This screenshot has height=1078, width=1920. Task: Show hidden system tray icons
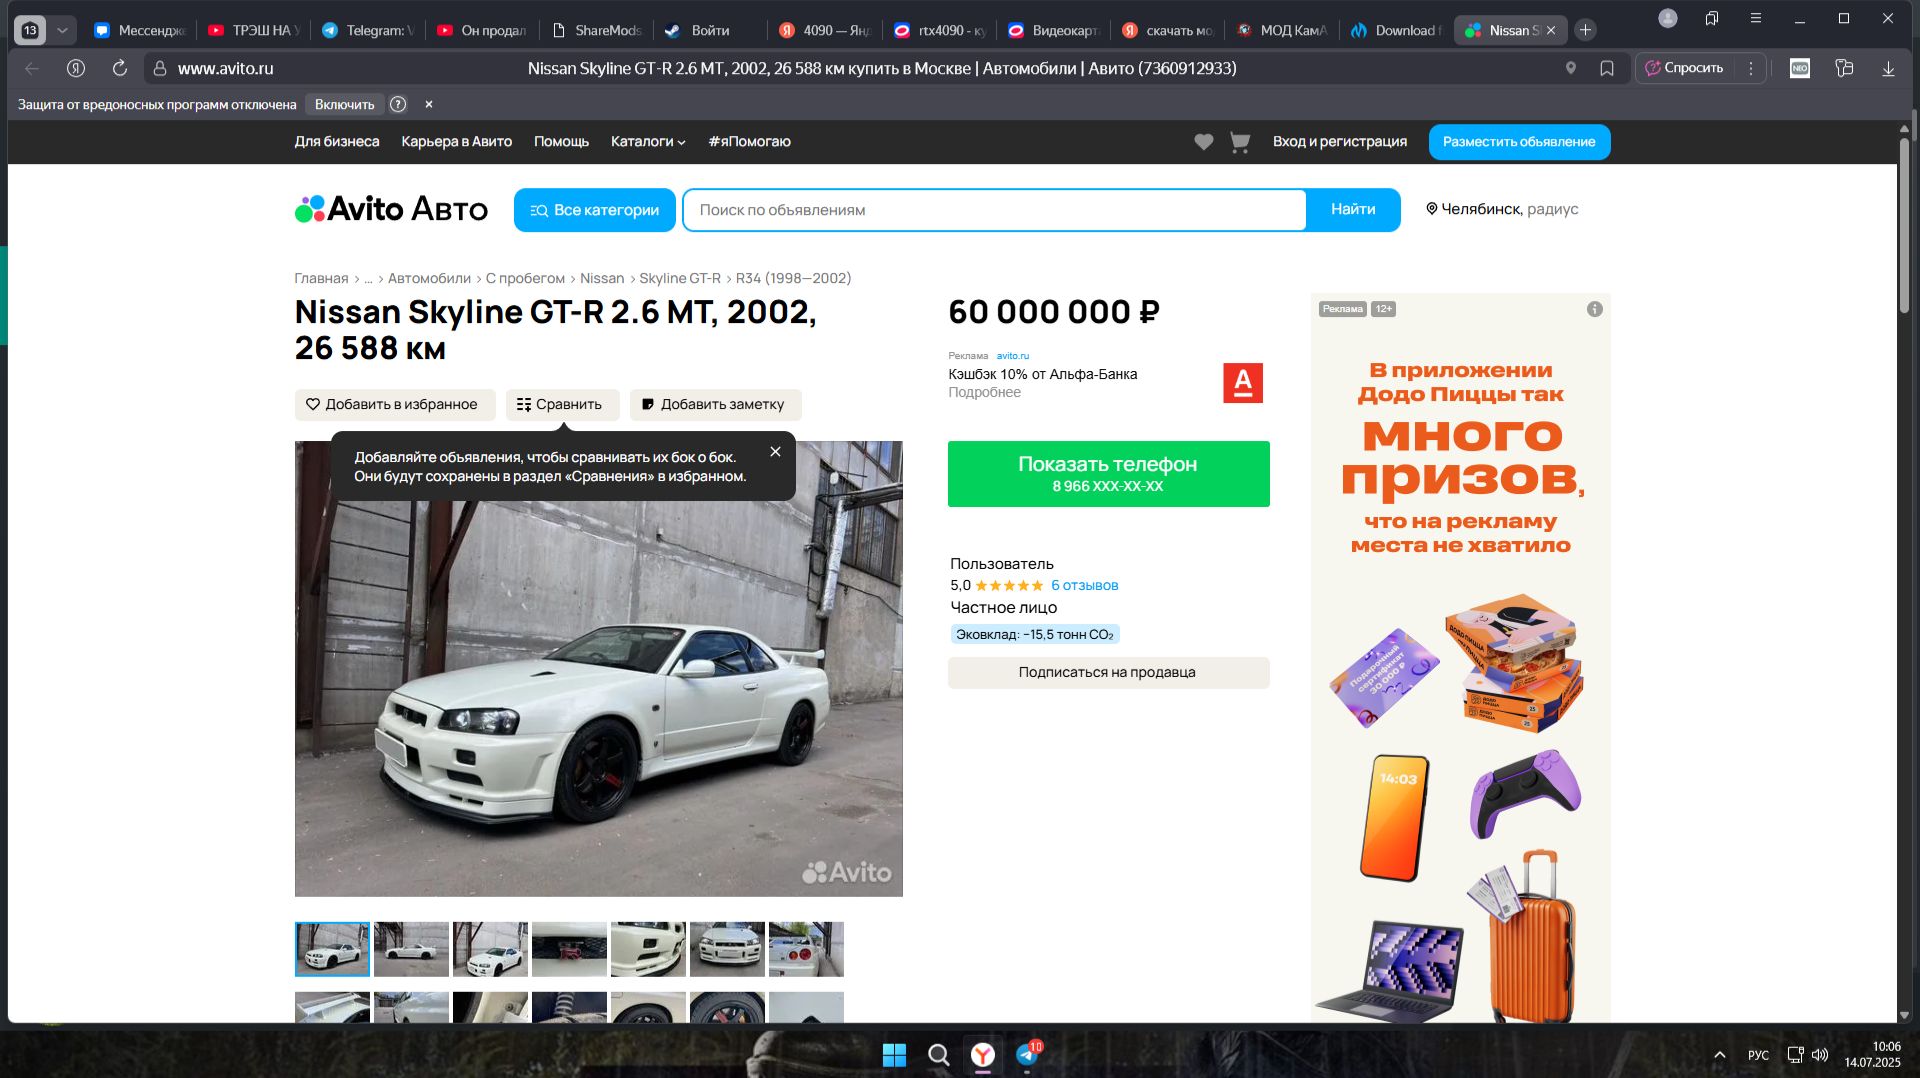pyautogui.click(x=1720, y=1055)
